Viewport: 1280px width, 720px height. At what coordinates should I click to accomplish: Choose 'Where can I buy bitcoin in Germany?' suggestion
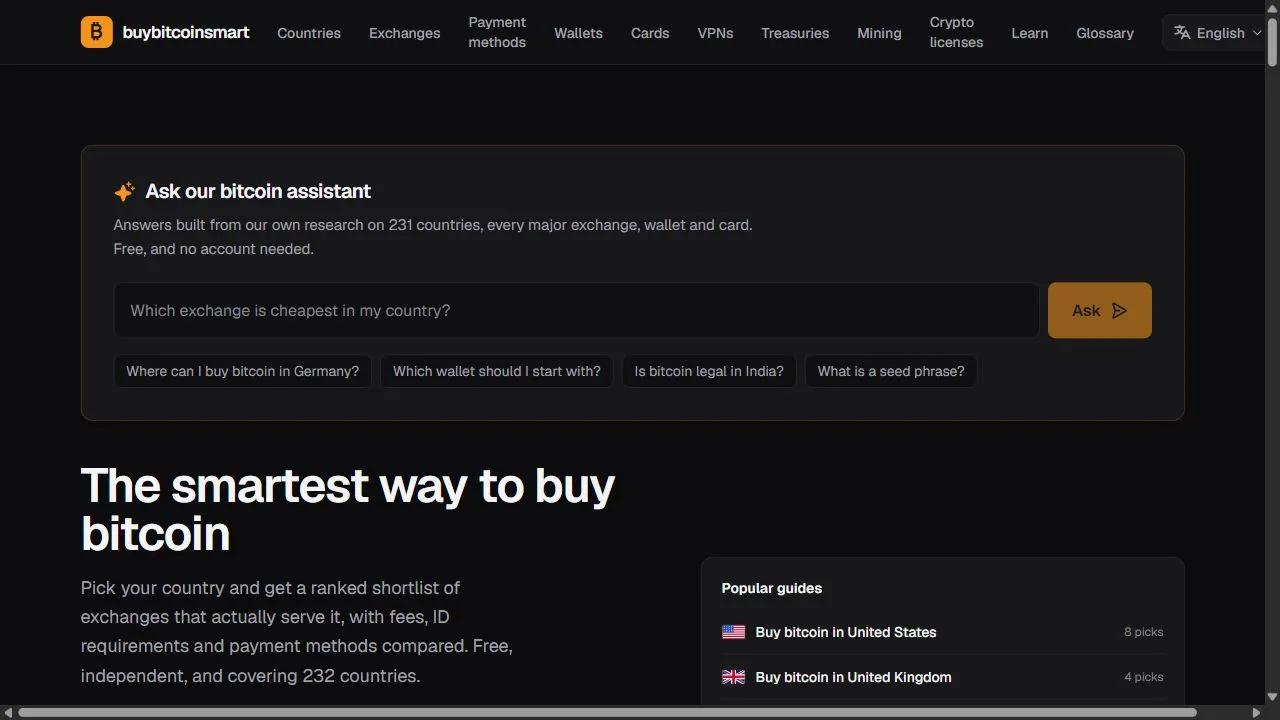click(x=243, y=371)
